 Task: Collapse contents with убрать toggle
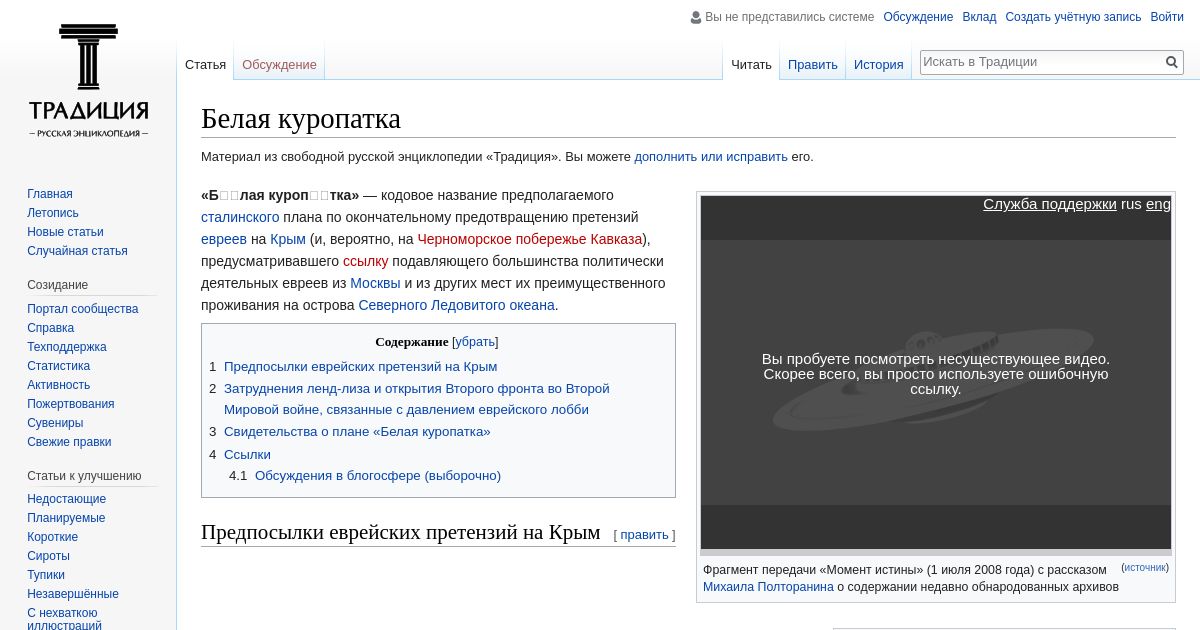(475, 342)
